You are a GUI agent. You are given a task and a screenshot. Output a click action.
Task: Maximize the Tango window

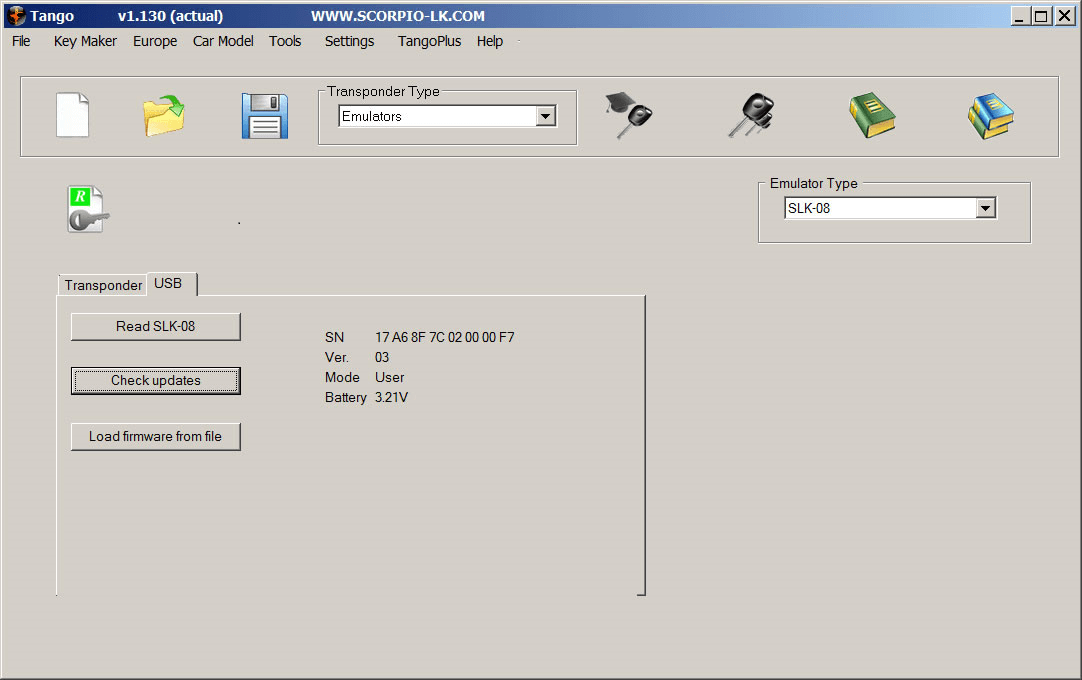pyautogui.click(x=1042, y=16)
